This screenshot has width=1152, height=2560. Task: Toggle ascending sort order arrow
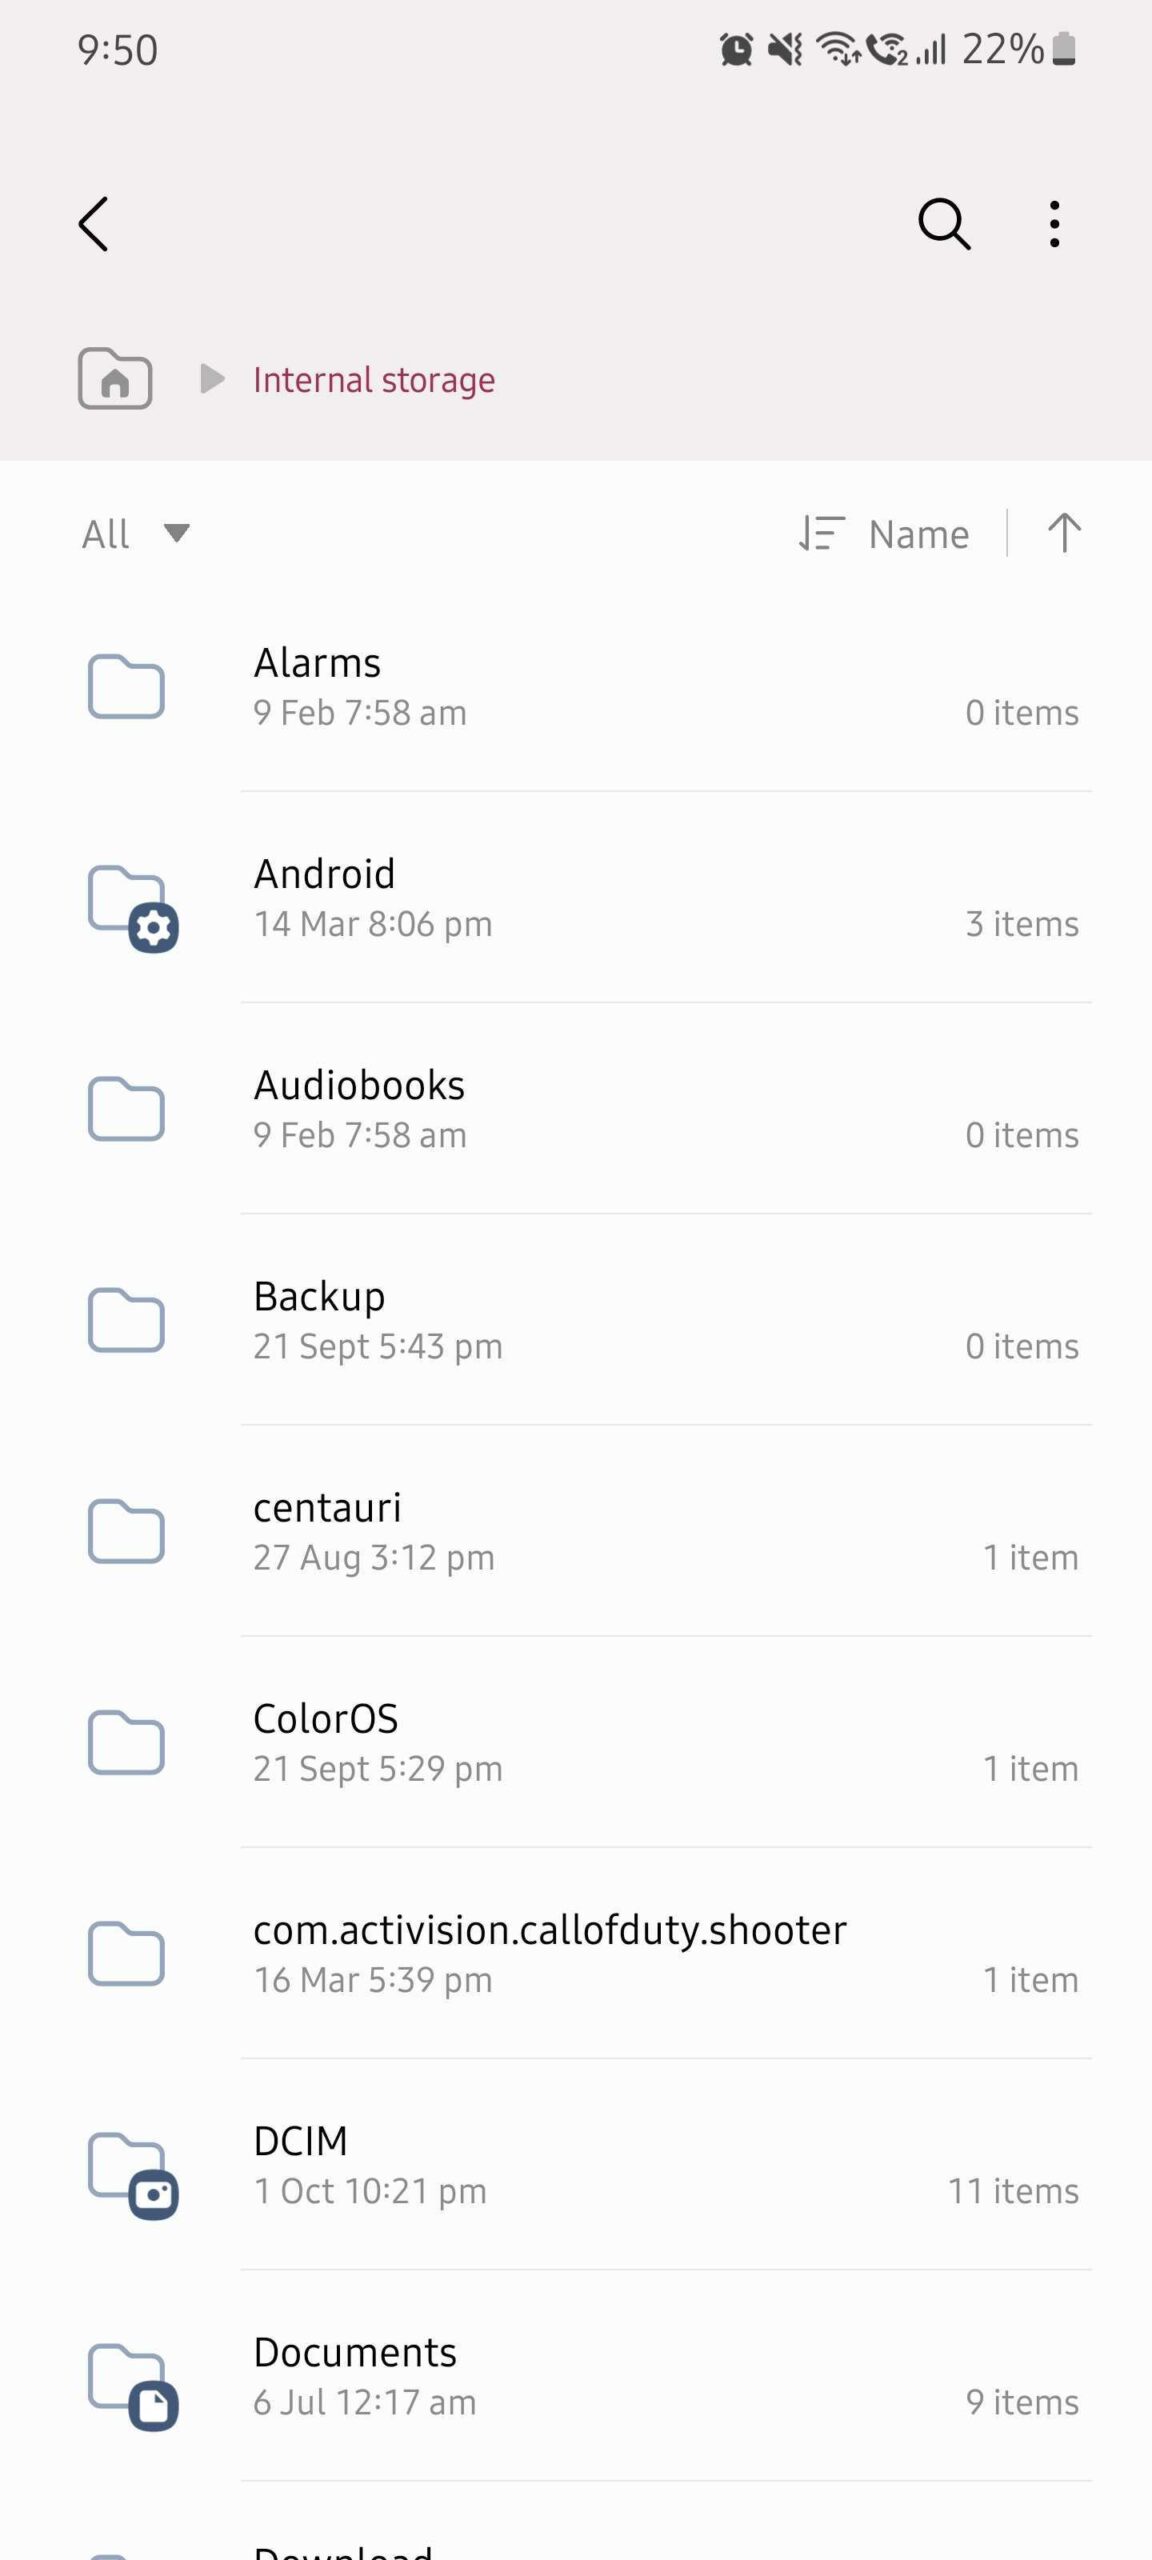1064,533
